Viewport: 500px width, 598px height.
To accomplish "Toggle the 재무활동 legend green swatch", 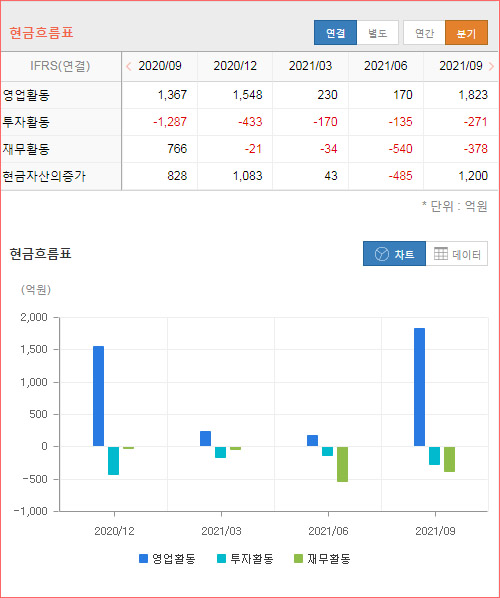I will pos(299,559).
